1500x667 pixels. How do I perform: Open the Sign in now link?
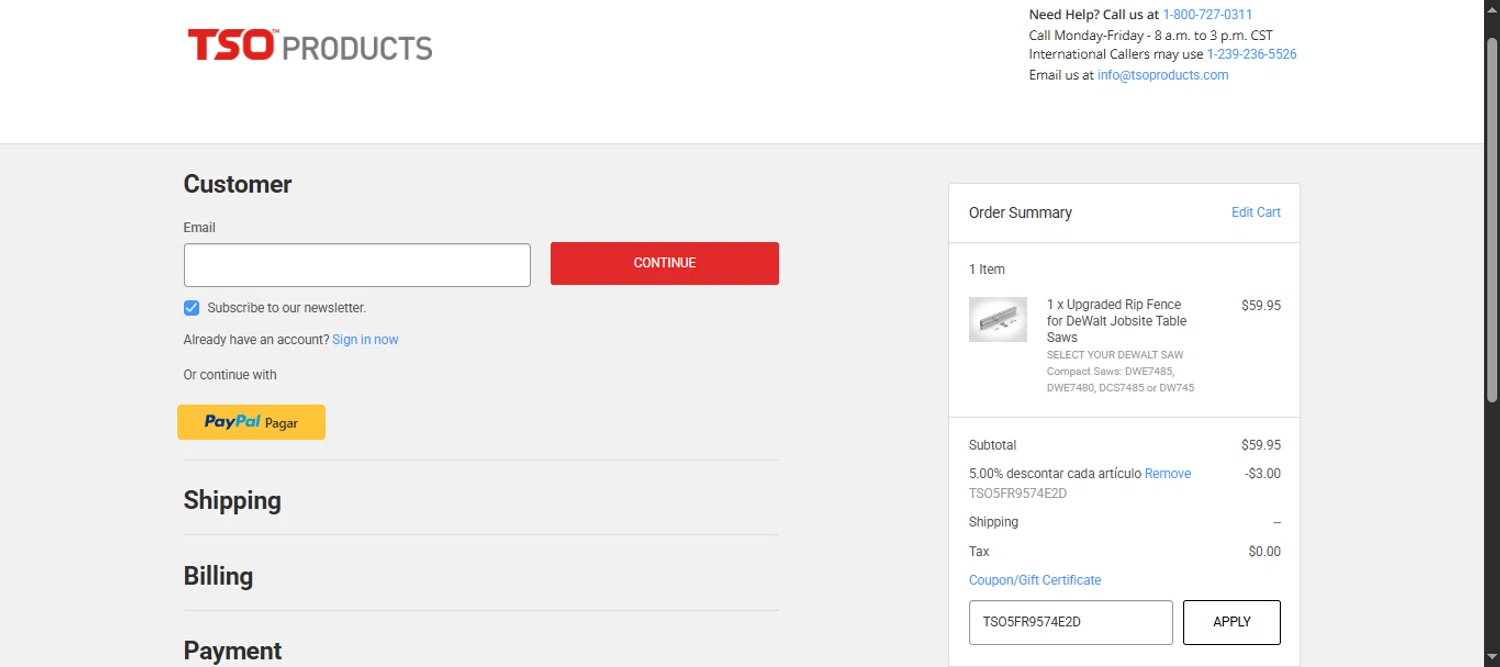pyautogui.click(x=365, y=340)
